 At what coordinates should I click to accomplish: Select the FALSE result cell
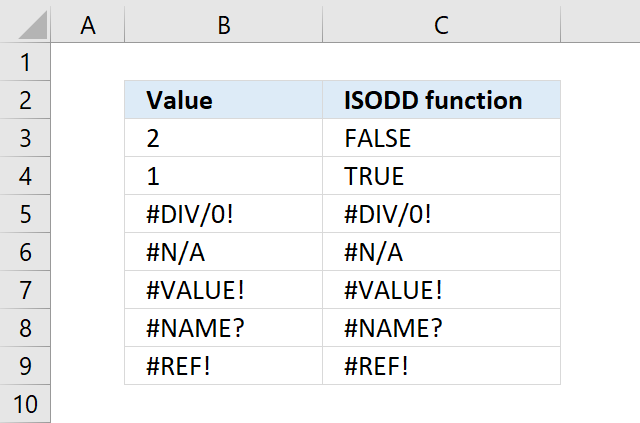click(442, 138)
